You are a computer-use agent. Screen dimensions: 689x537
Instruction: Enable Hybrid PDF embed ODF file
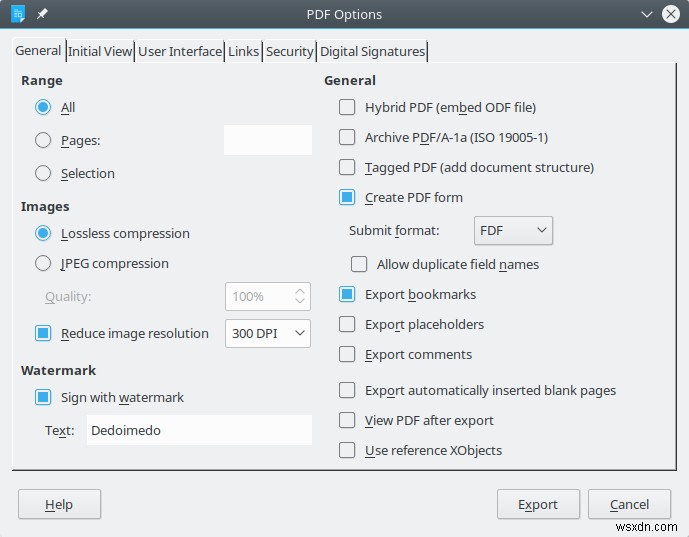(x=347, y=107)
